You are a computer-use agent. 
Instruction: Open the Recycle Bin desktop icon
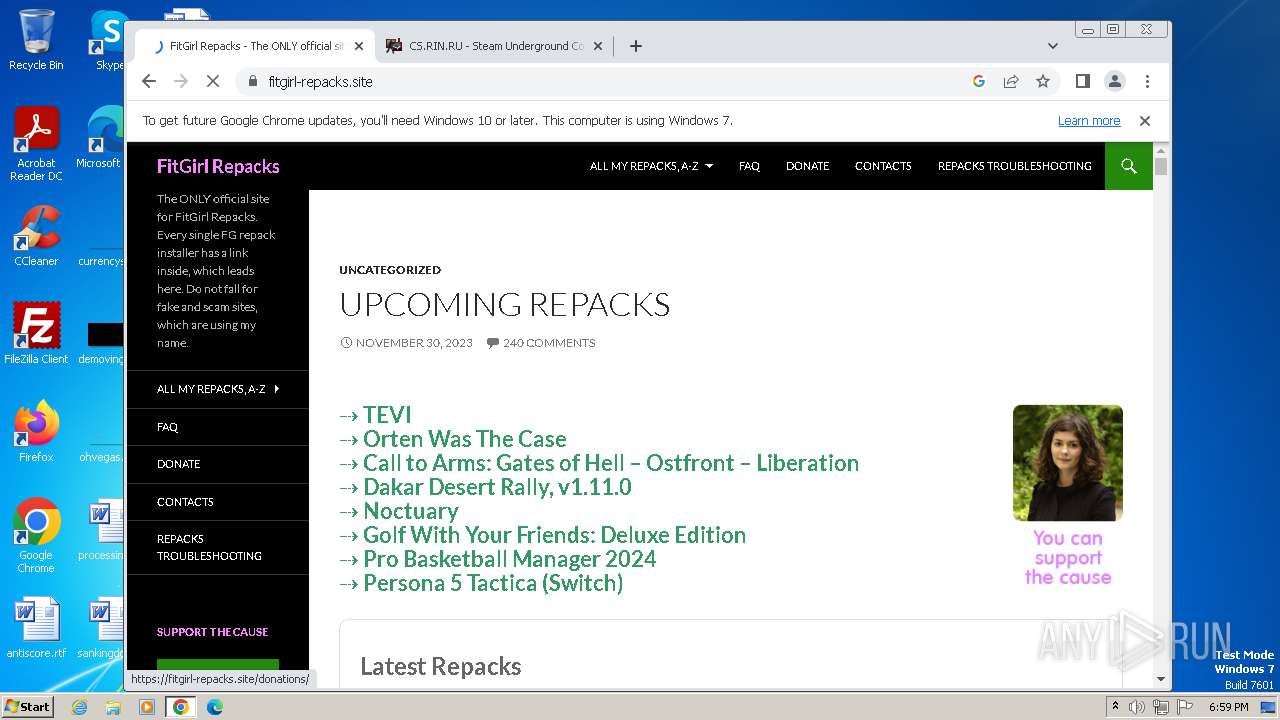point(36,40)
